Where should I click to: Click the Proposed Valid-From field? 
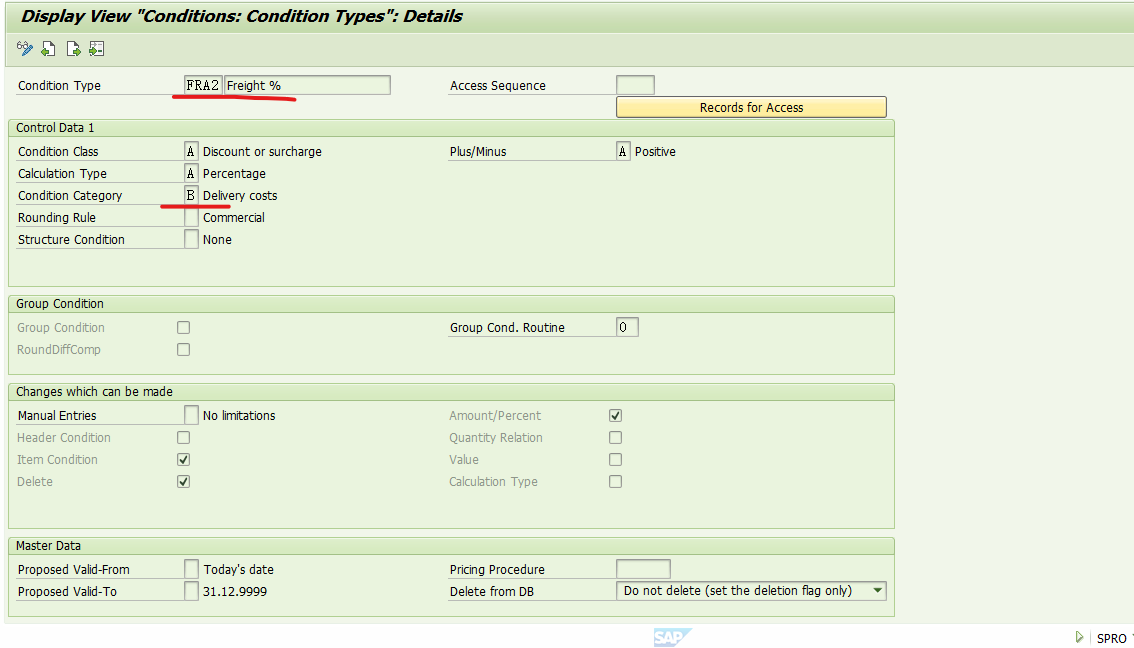191,569
